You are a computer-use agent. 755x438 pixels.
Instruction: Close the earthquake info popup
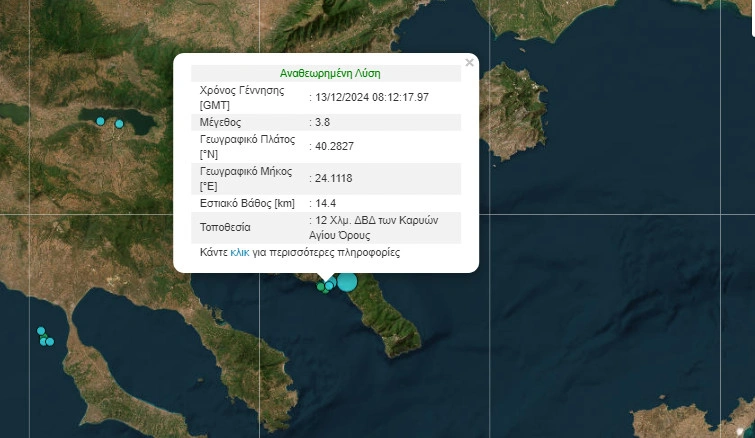click(470, 63)
